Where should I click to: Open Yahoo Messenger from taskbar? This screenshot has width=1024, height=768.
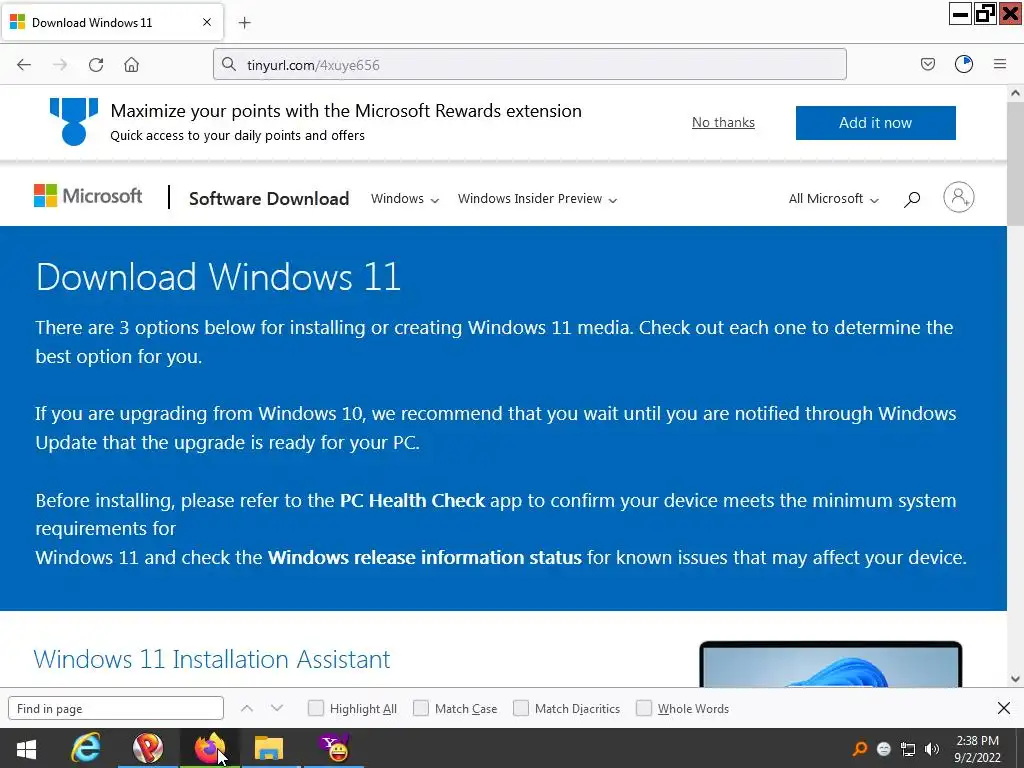[334, 748]
